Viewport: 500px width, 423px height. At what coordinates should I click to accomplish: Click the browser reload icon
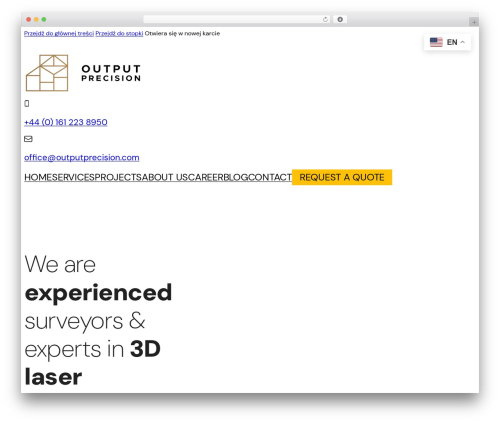pyautogui.click(x=325, y=20)
